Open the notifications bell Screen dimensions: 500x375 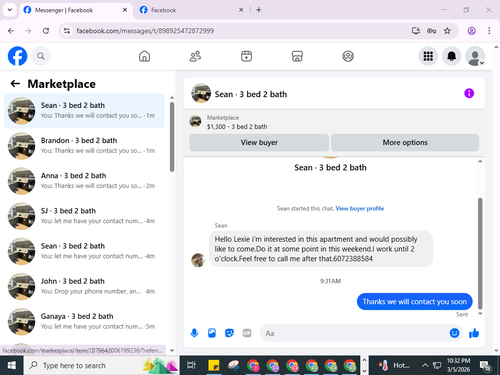click(451, 56)
